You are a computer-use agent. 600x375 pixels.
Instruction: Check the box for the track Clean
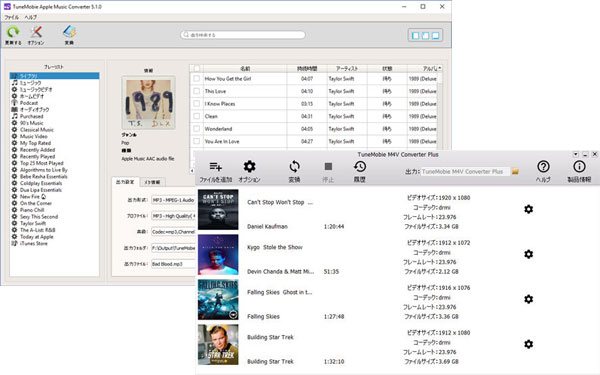[x=197, y=116]
